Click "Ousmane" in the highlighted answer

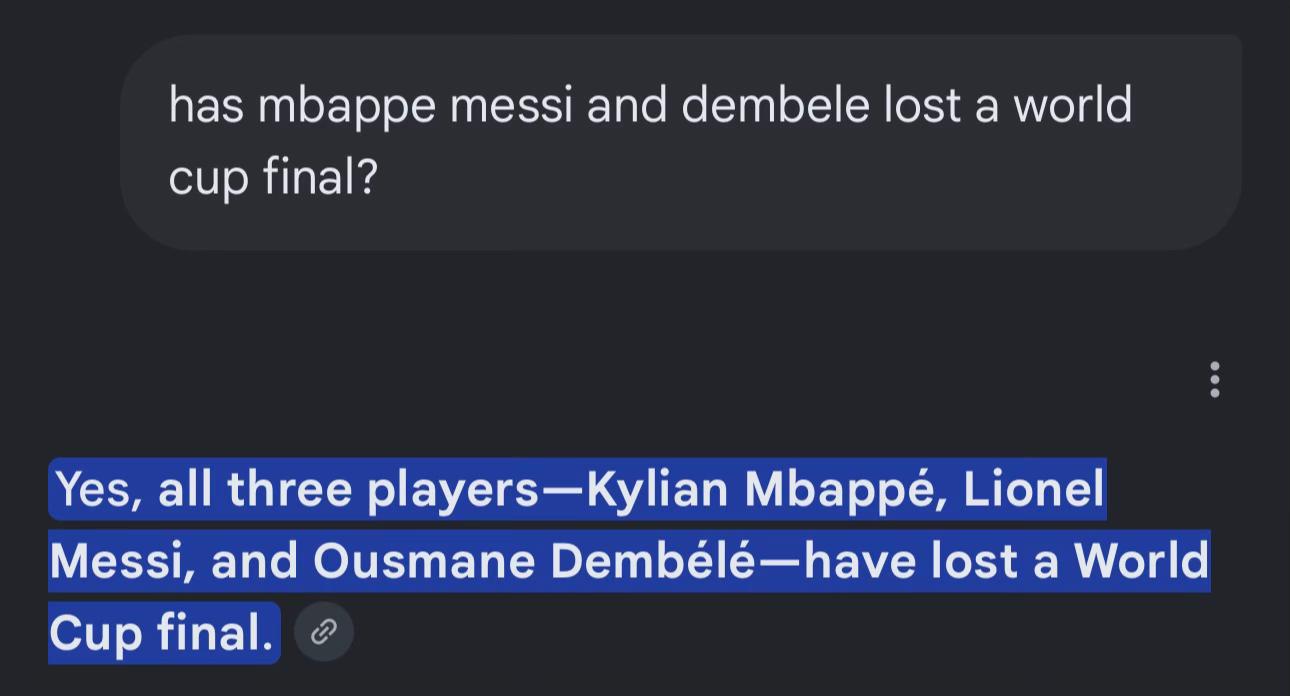pos(423,562)
